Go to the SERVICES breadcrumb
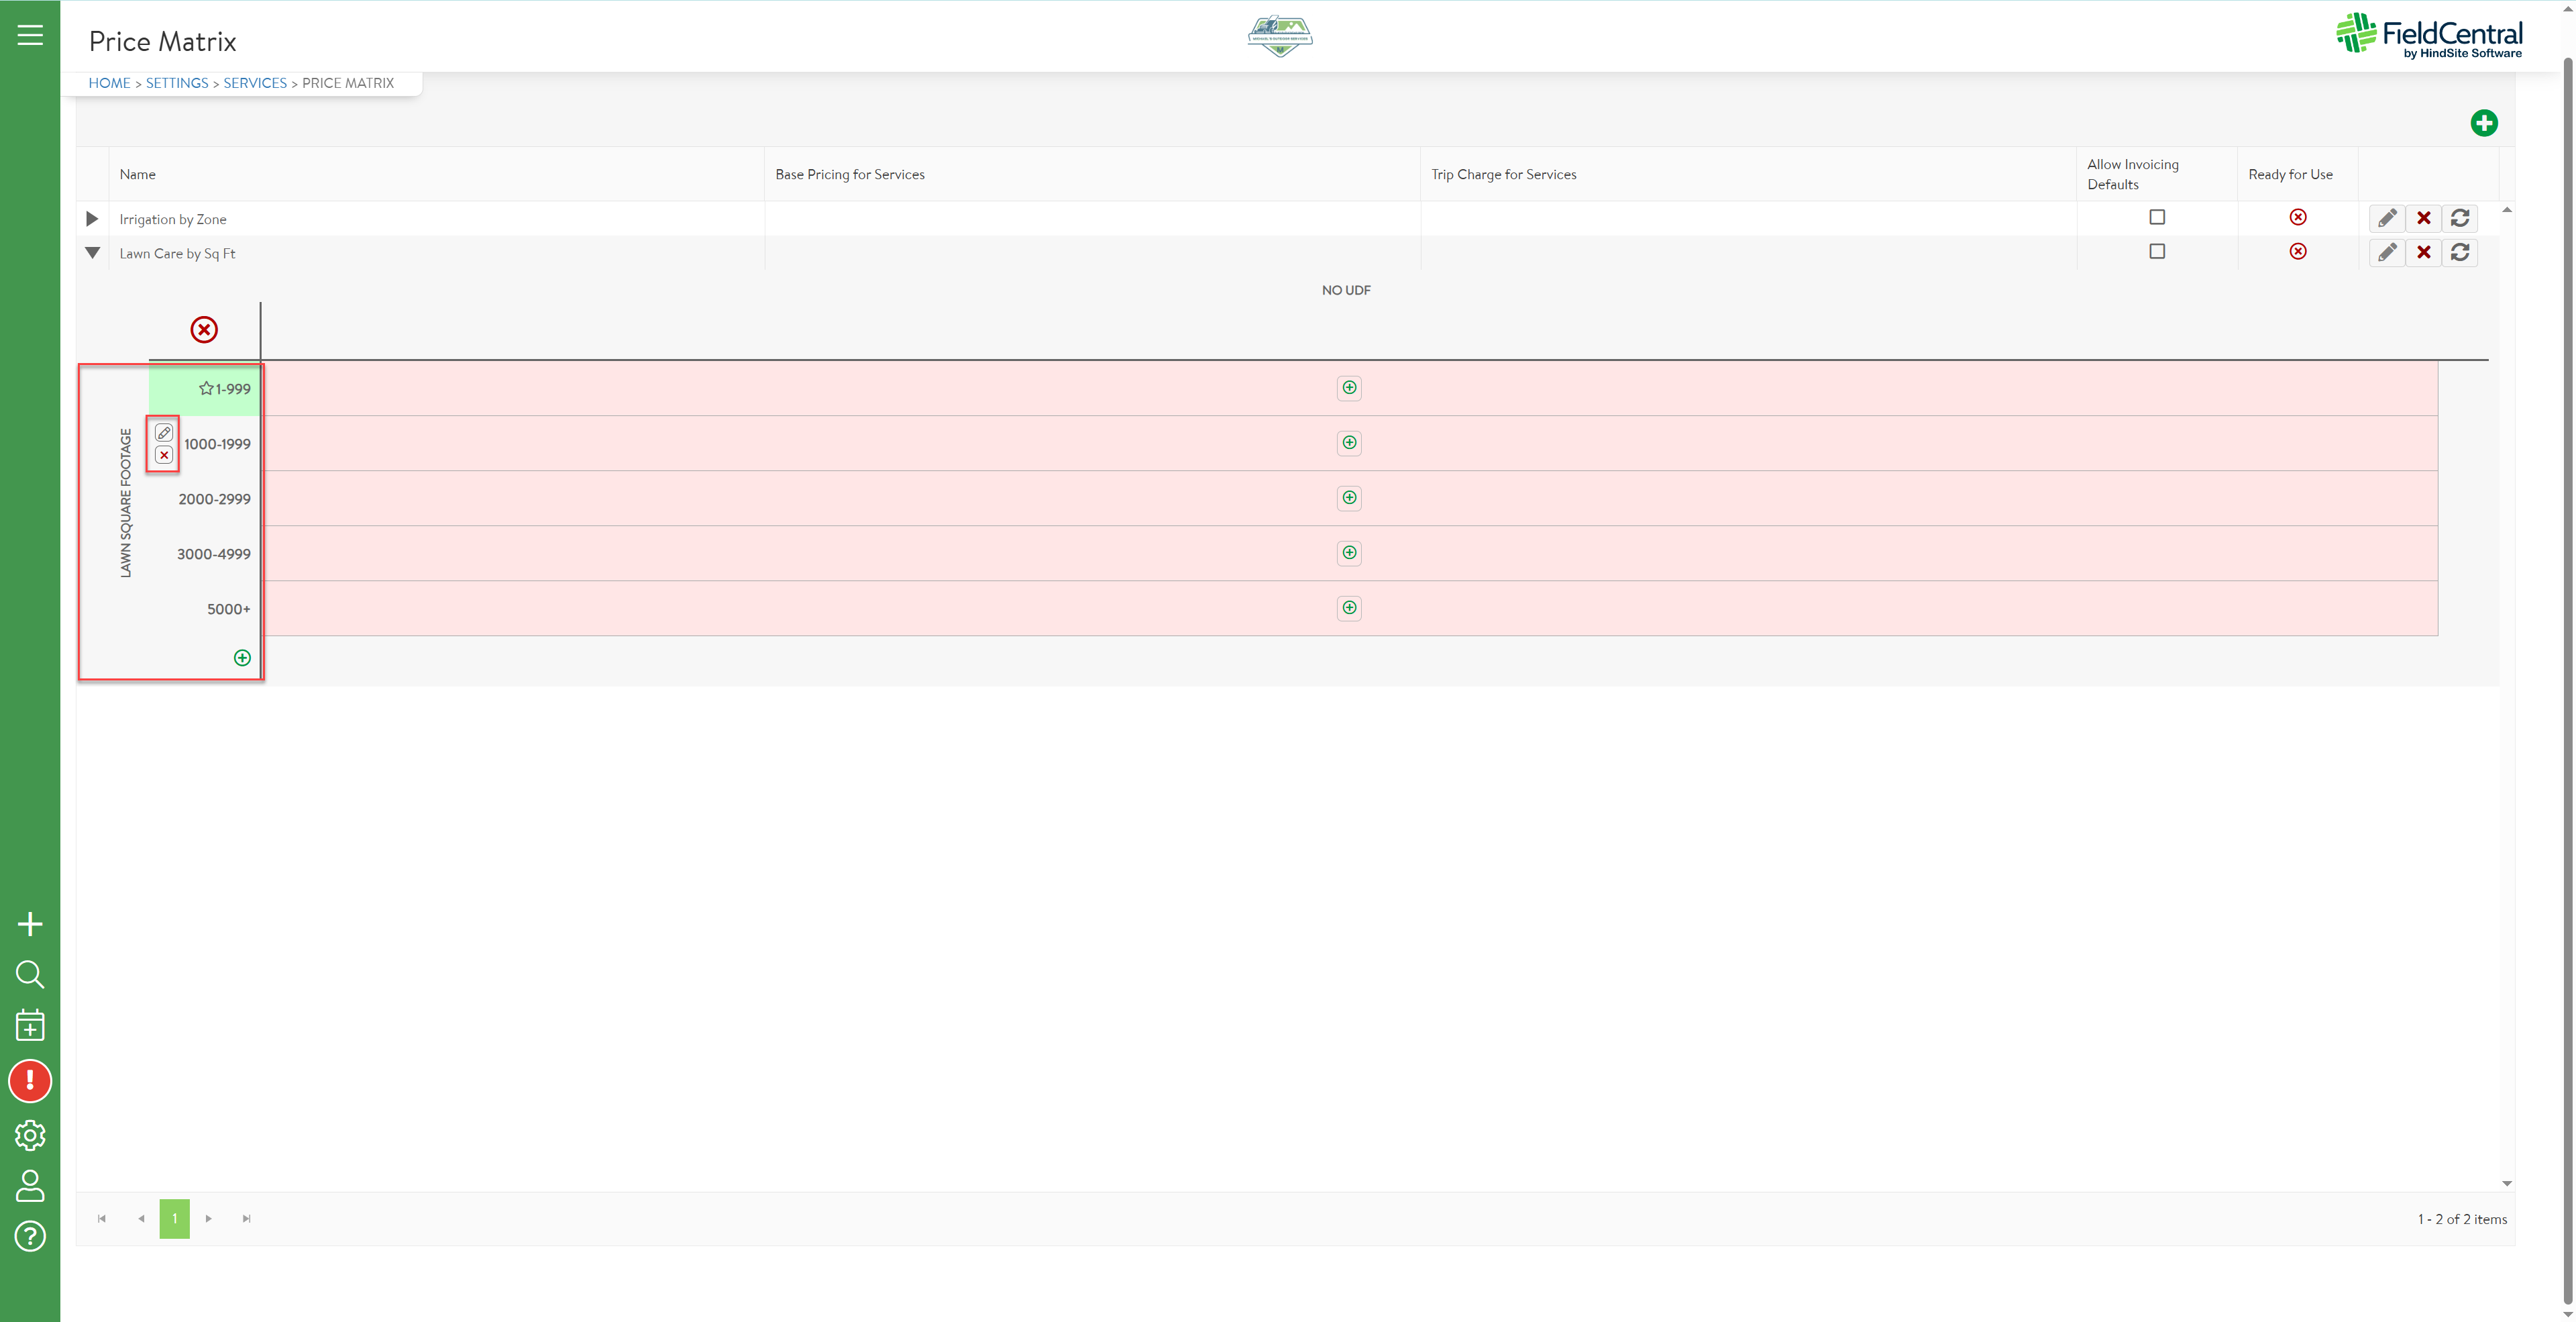Screen dimensions: 2576x1322 tap(255, 83)
